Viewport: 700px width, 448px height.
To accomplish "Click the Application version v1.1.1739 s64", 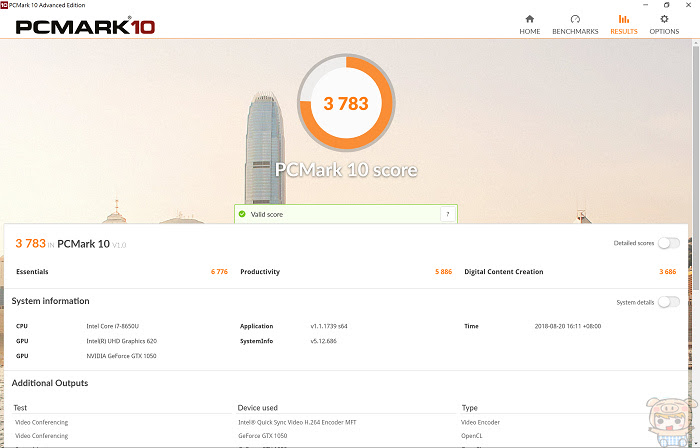I will coord(329,326).
